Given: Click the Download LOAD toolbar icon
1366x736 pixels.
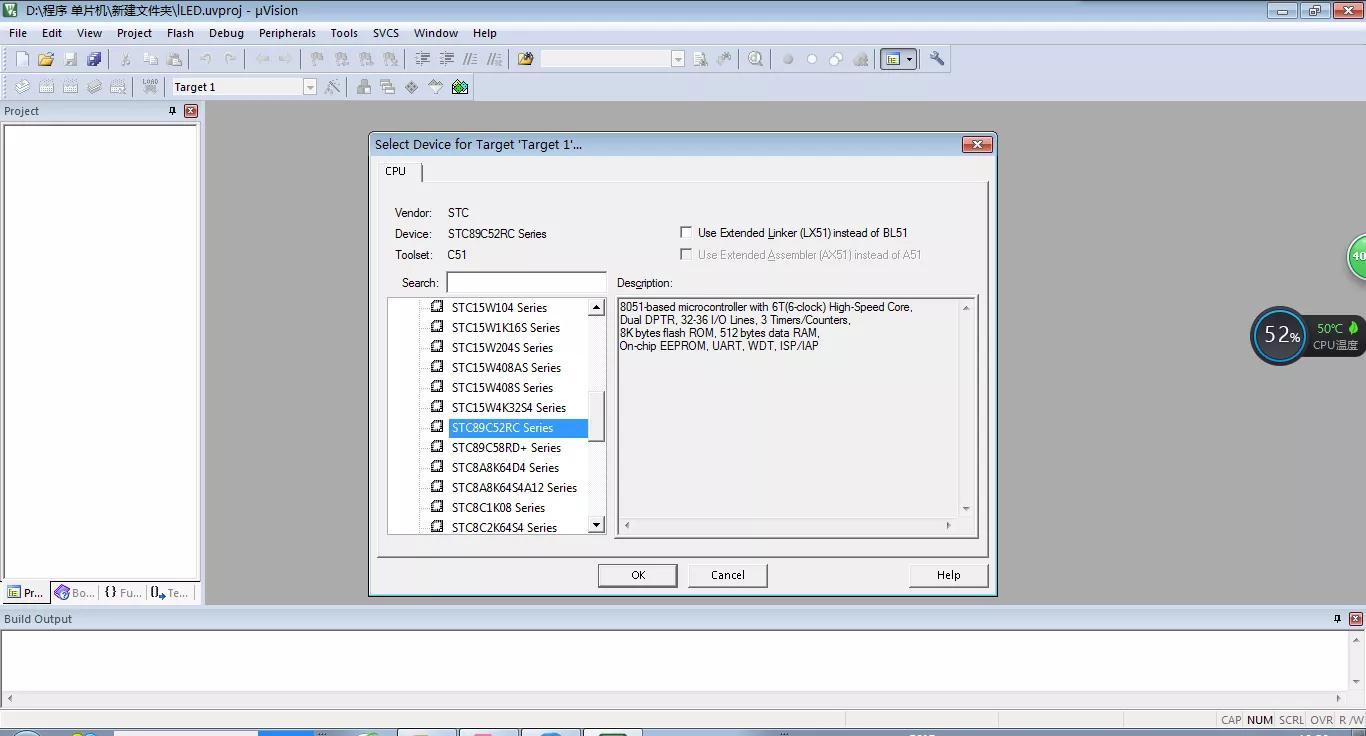Looking at the screenshot, I should click(150, 87).
